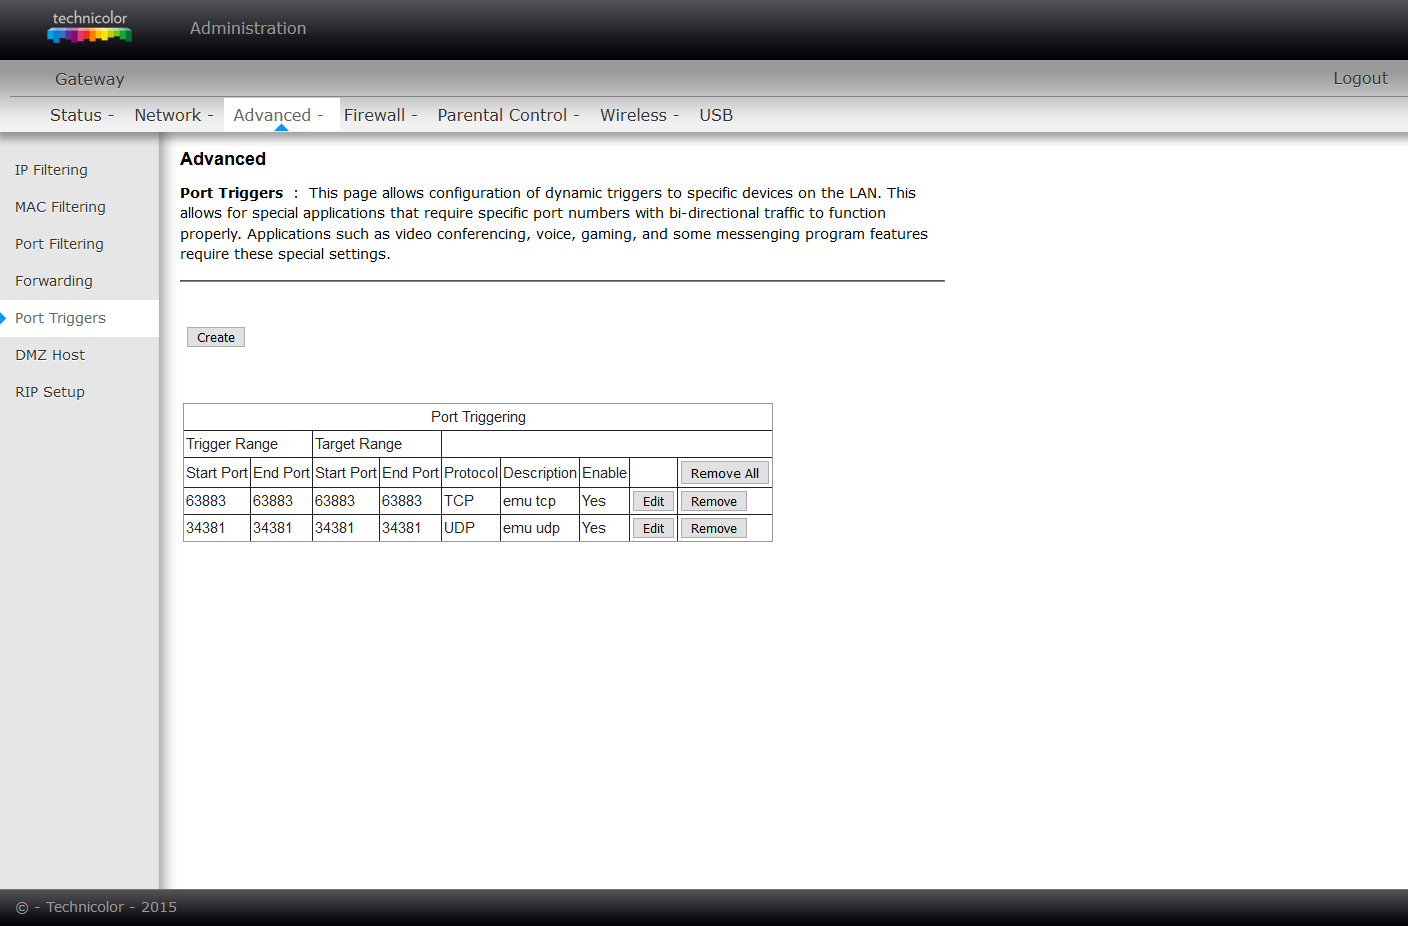Image resolution: width=1408 pixels, height=926 pixels.
Task: Click the Target Range header cell
Action: pos(377,444)
